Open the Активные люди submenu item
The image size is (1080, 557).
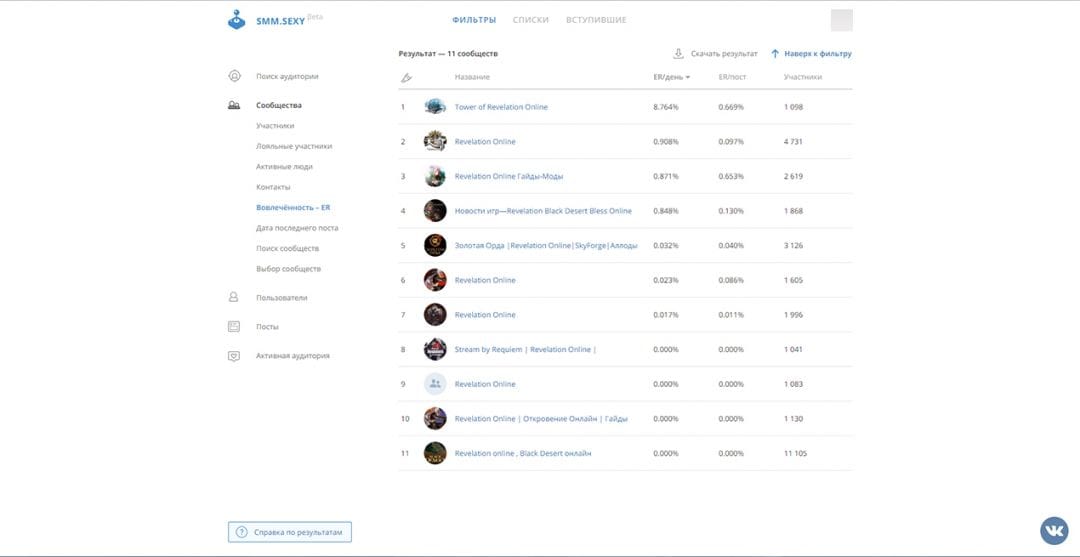[284, 167]
